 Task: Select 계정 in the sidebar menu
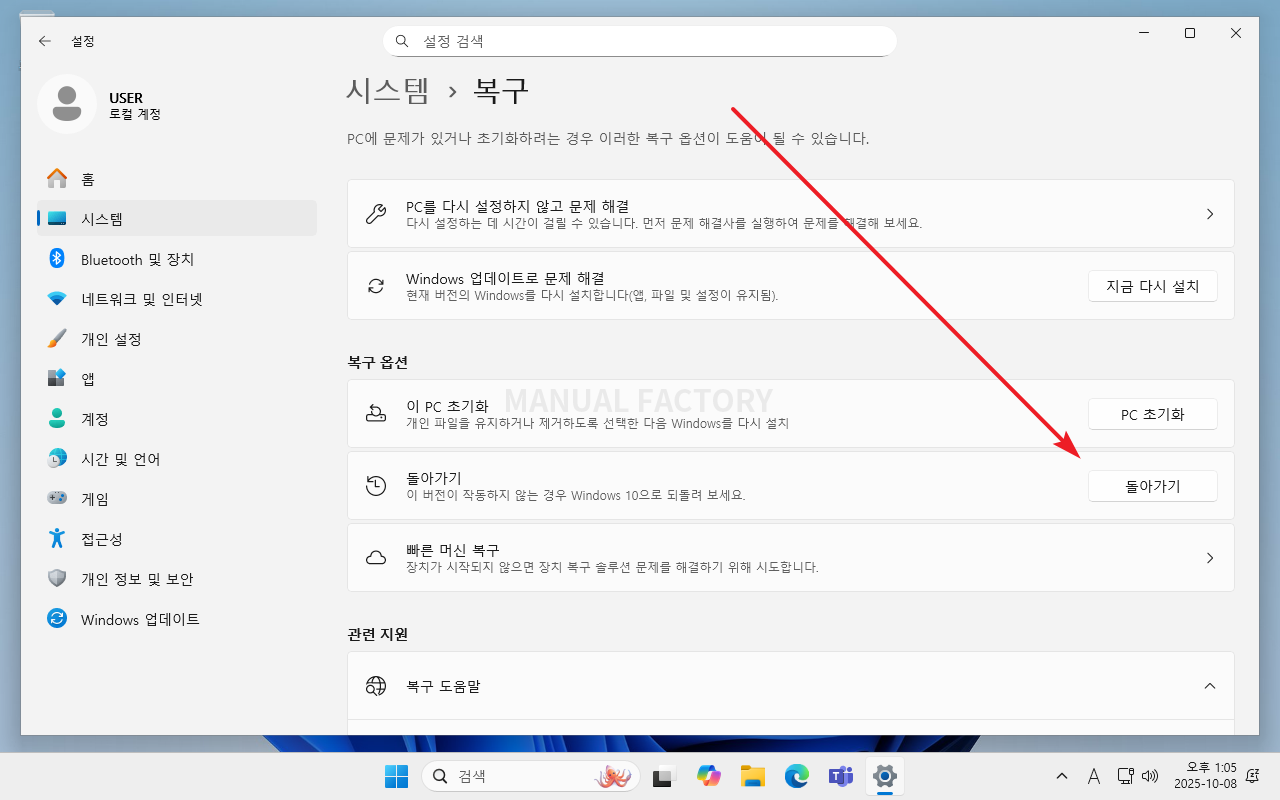95,419
